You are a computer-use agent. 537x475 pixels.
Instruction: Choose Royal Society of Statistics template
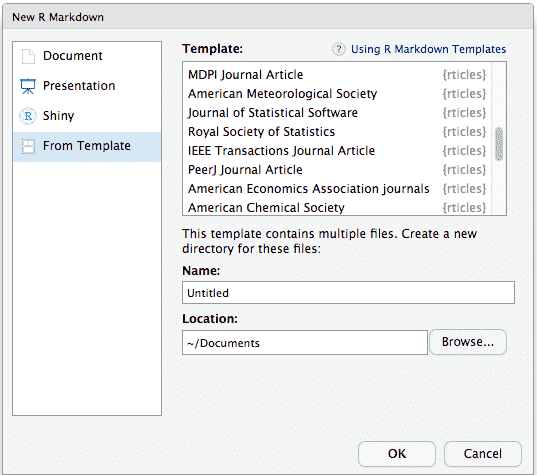337,132
